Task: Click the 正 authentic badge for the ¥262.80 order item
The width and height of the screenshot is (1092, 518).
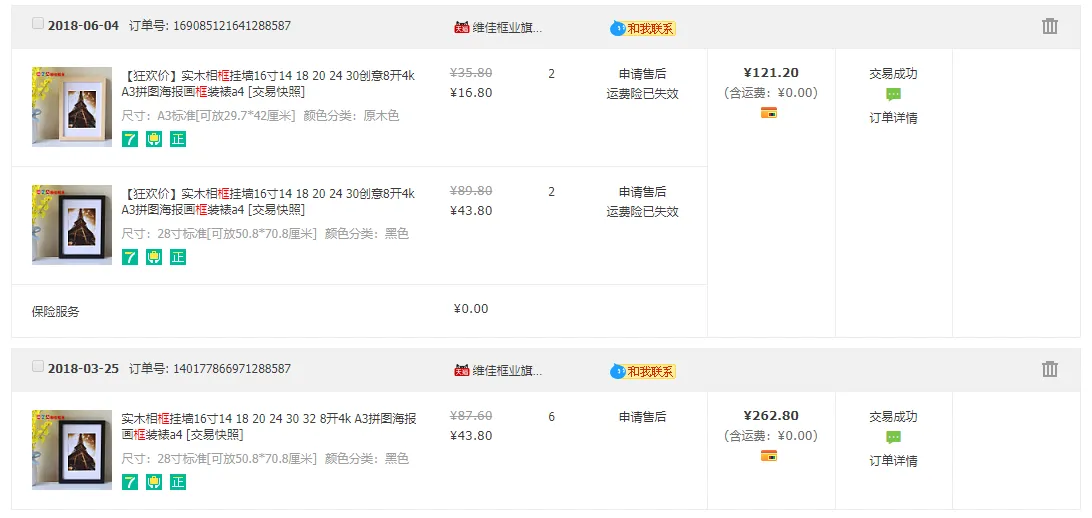Action: click(x=178, y=482)
